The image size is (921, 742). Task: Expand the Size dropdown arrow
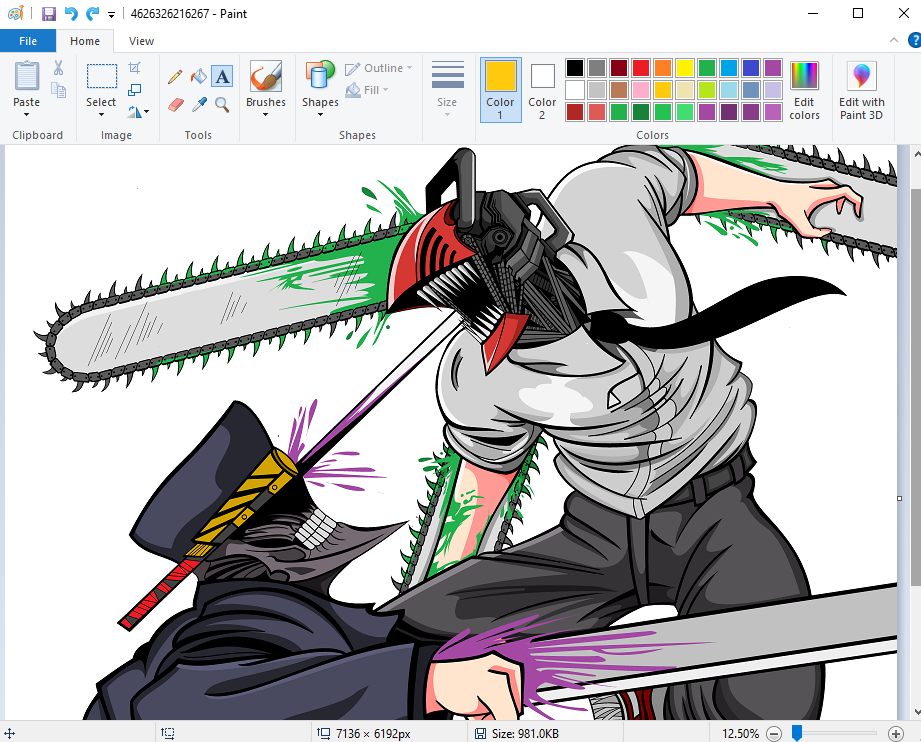tap(447, 114)
